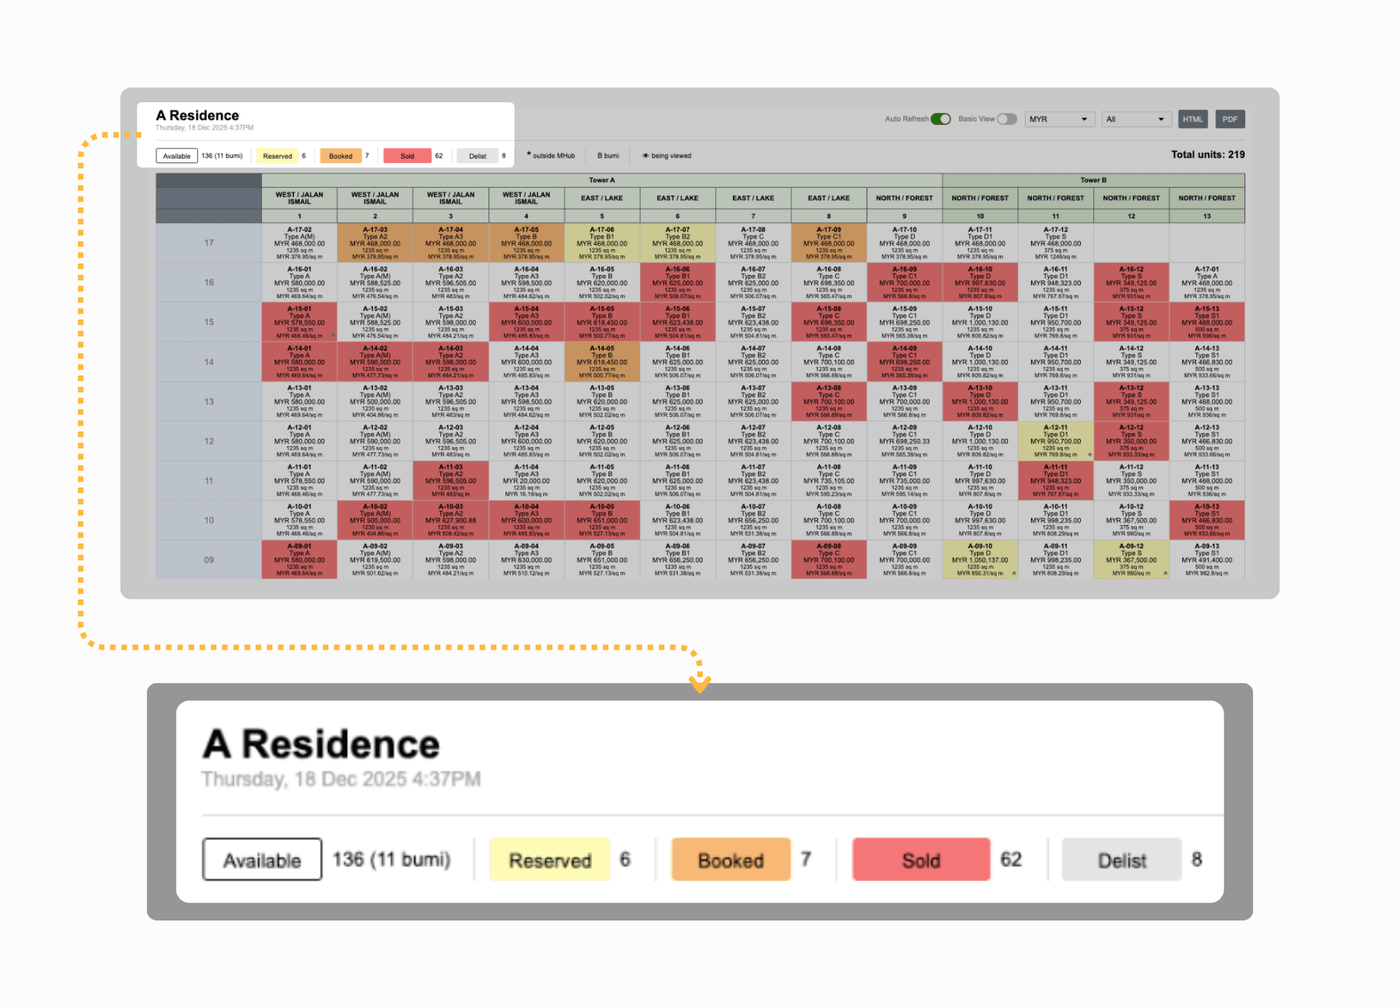Click the orange Booked swatch in enlarged callout
The image size is (1400, 1008).
[731, 860]
